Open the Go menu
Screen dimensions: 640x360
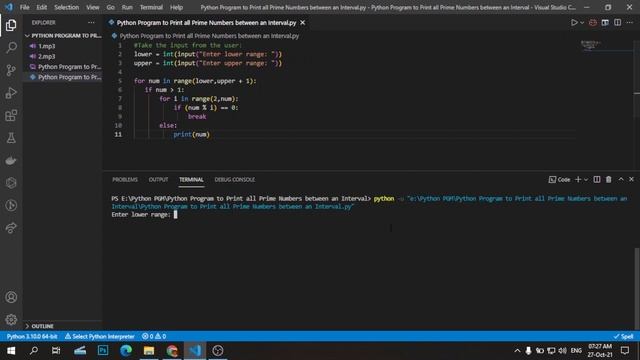[111, 7]
